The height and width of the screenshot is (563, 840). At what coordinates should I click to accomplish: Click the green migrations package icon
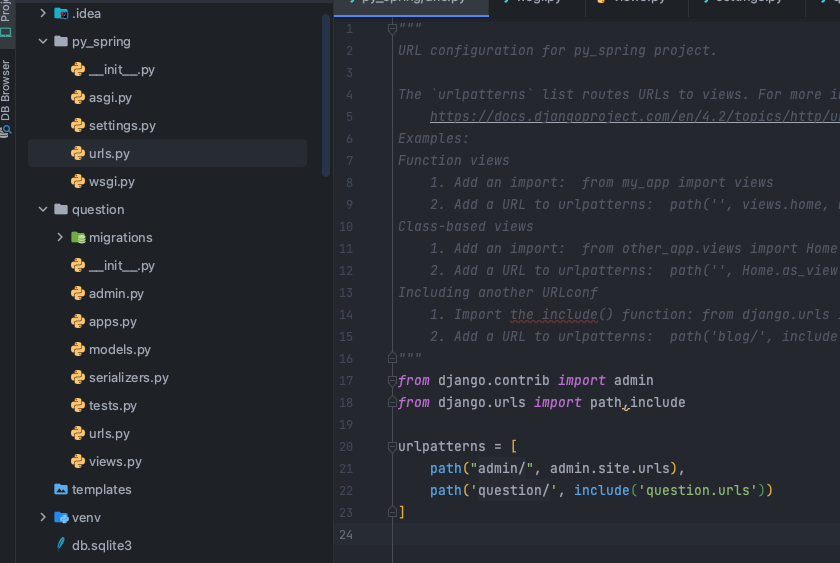78,237
